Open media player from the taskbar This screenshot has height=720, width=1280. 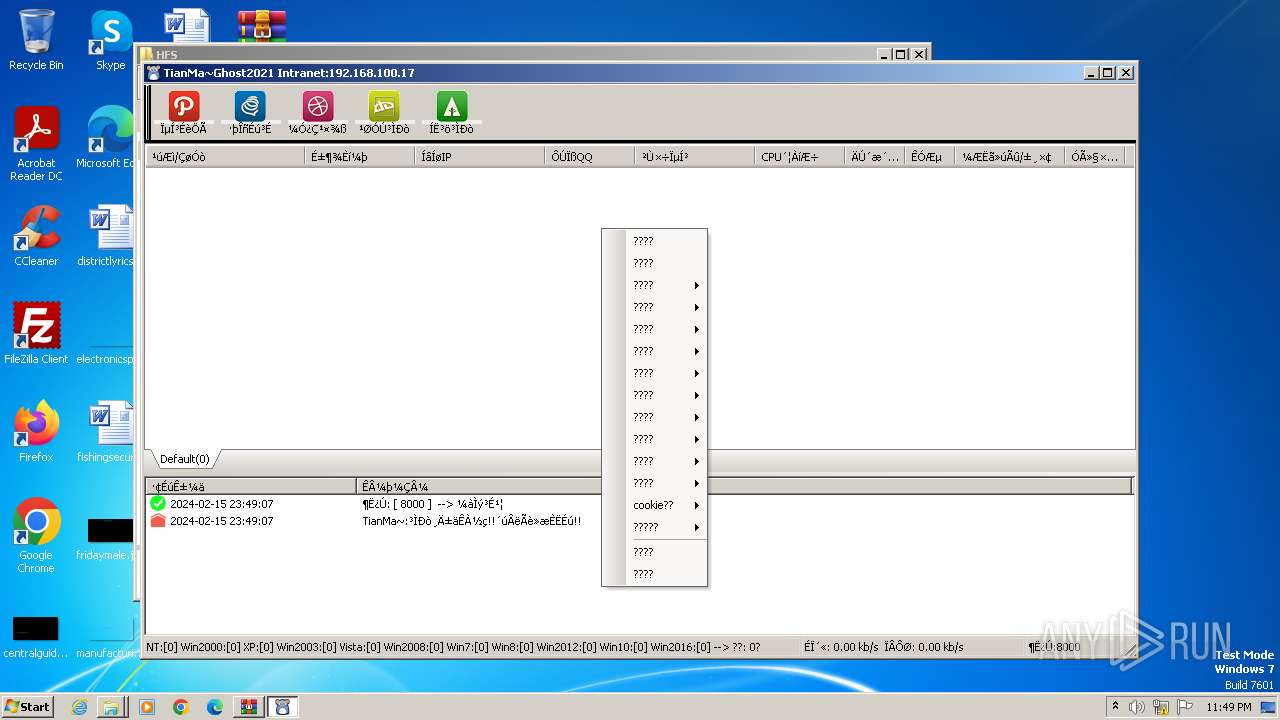pos(147,707)
